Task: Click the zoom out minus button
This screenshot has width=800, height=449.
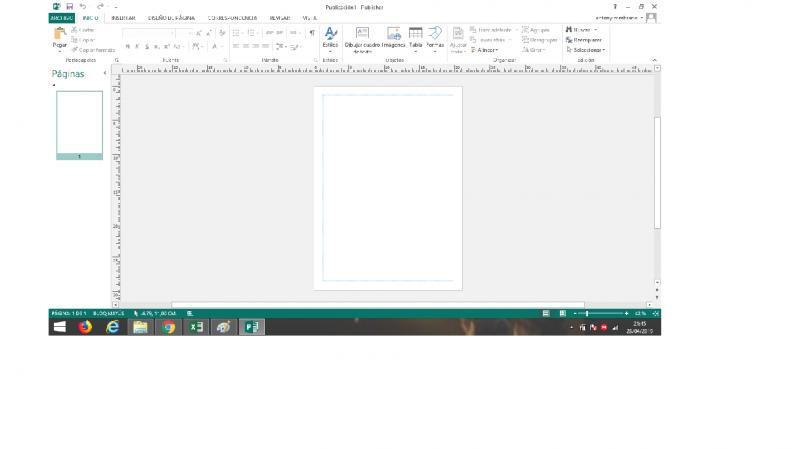Action: pyautogui.click(x=575, y=313)
